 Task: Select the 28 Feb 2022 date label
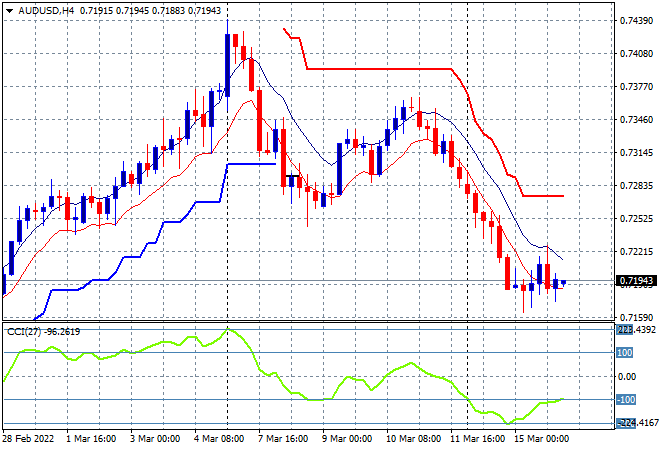tap(32, 439)
